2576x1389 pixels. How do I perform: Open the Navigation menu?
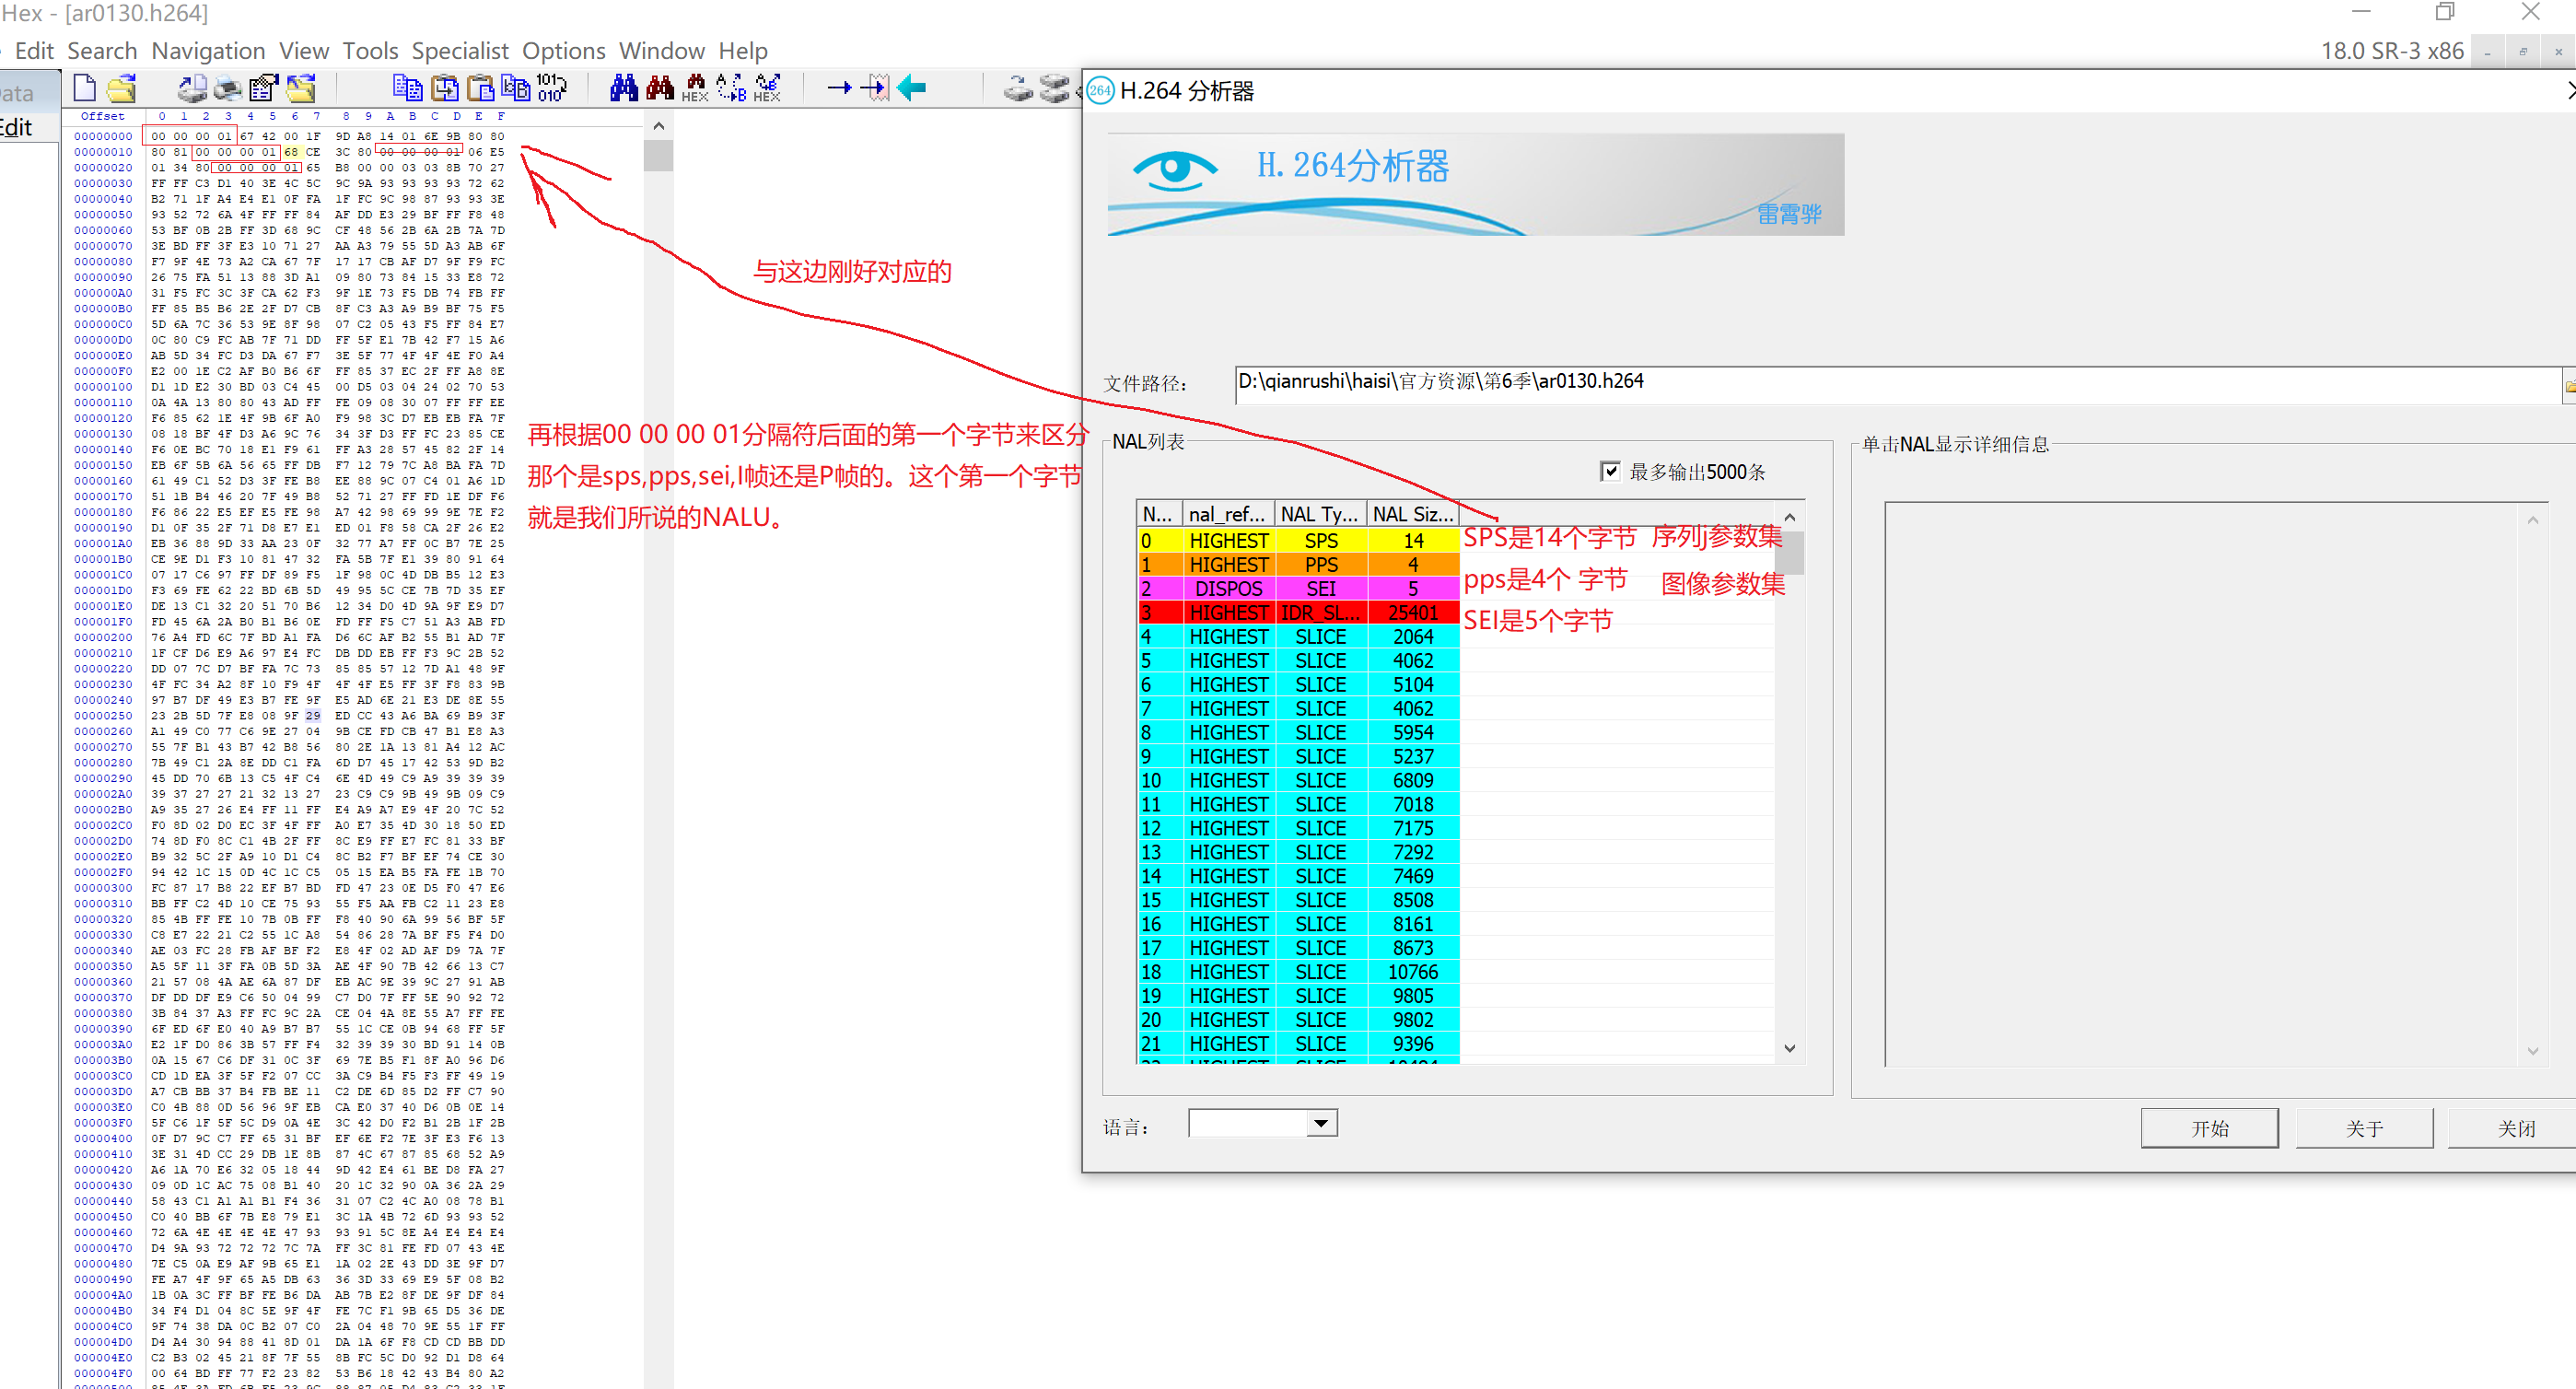pyautogui.click(x=208, y=51)
